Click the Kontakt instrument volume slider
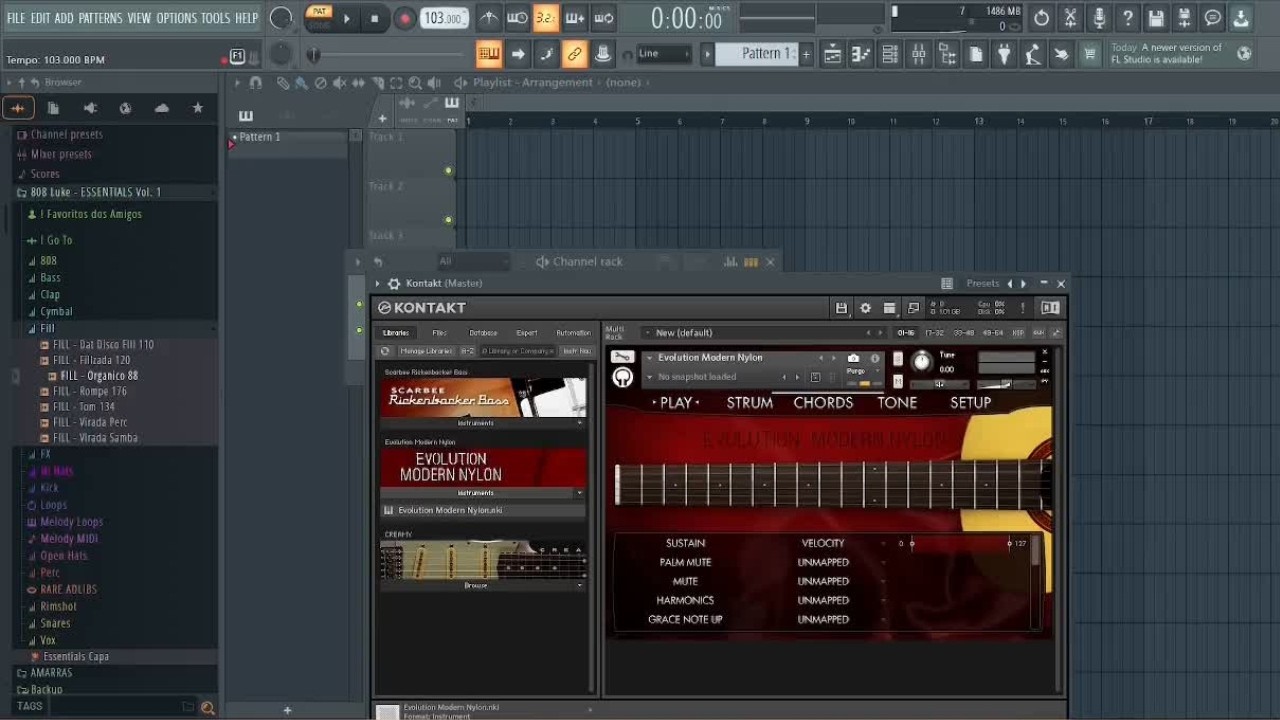 tap(1005, 384)
